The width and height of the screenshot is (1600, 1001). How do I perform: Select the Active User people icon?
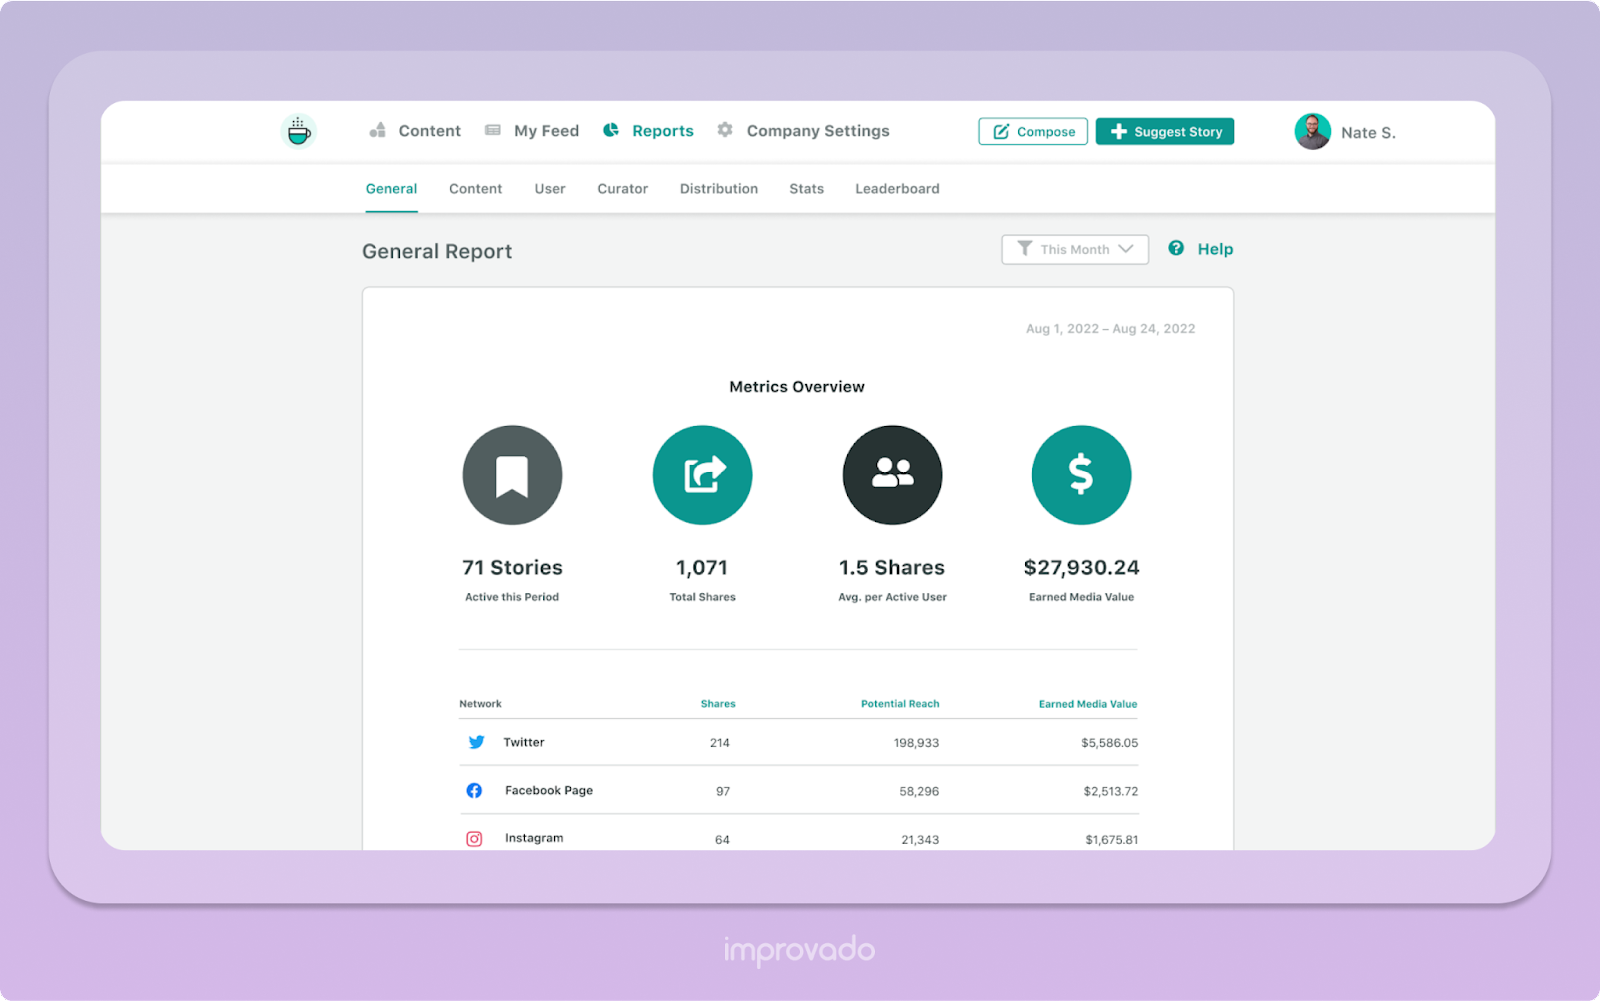[x=891, y=475]
